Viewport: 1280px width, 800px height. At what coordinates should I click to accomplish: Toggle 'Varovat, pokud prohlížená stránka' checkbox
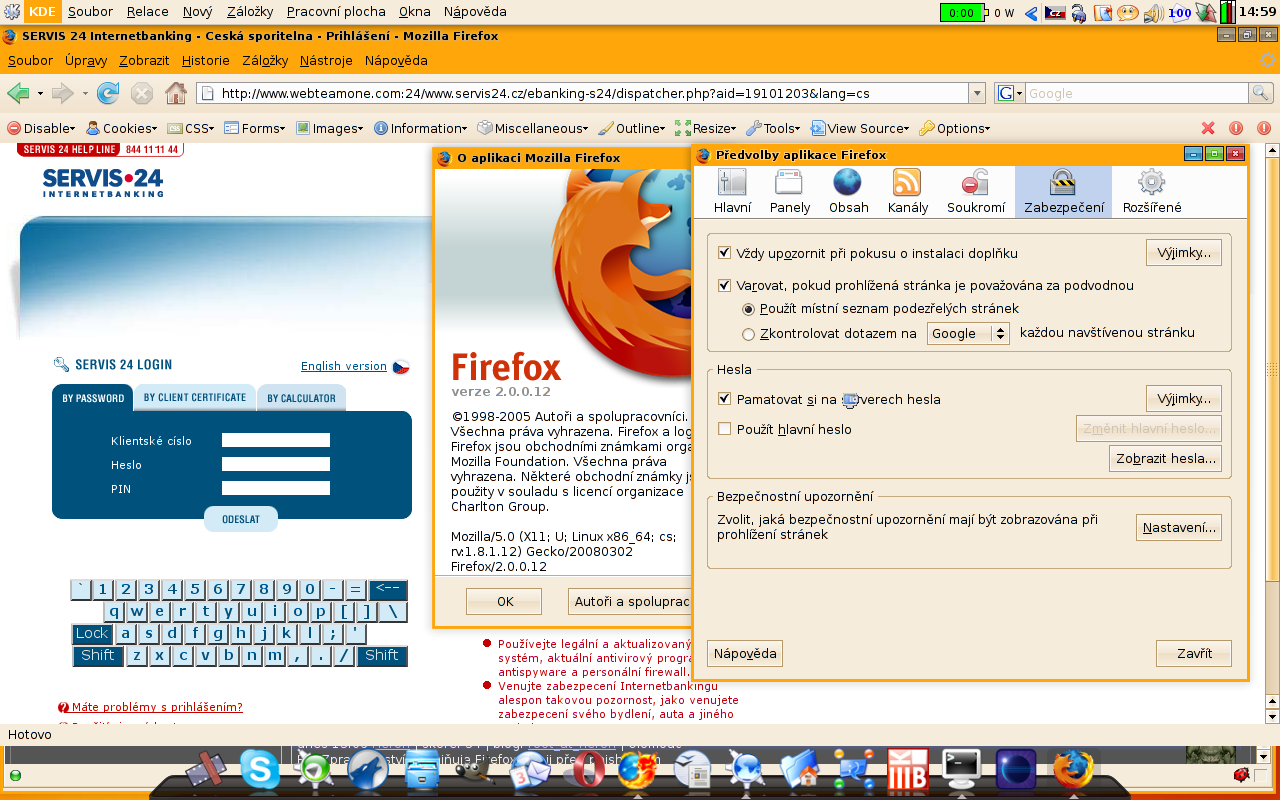click(x=725, y=285)
